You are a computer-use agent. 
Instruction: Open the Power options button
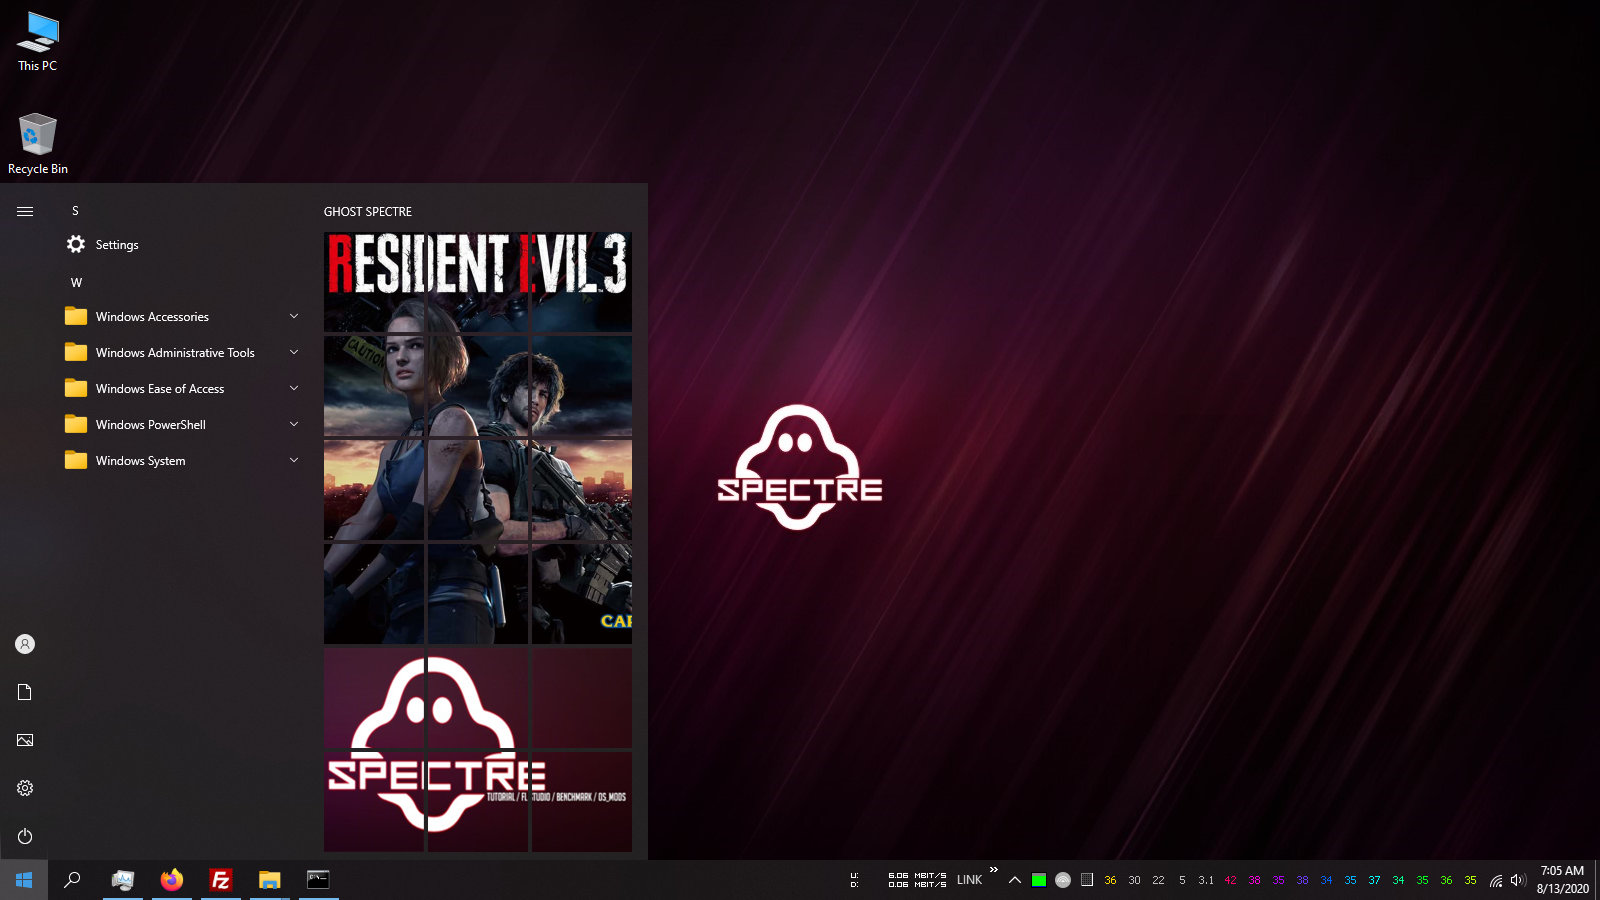(25, 836)
